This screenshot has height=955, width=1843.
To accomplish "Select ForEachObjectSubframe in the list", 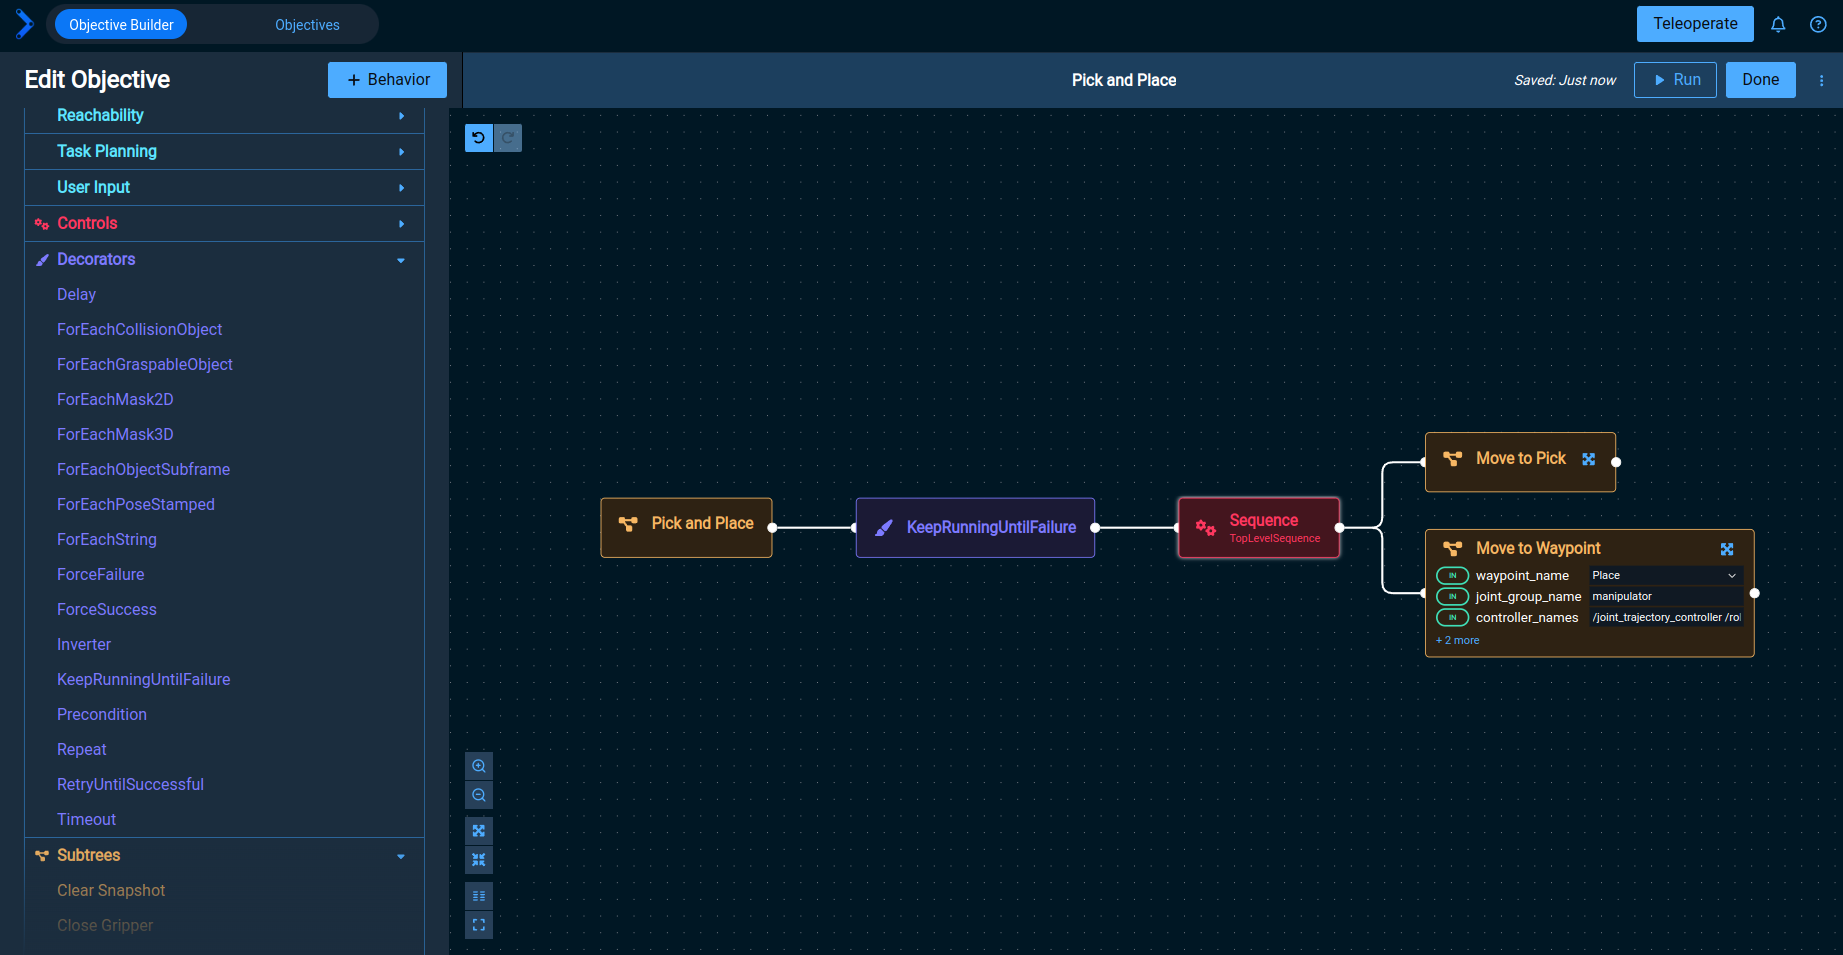I will coord(143,469).
